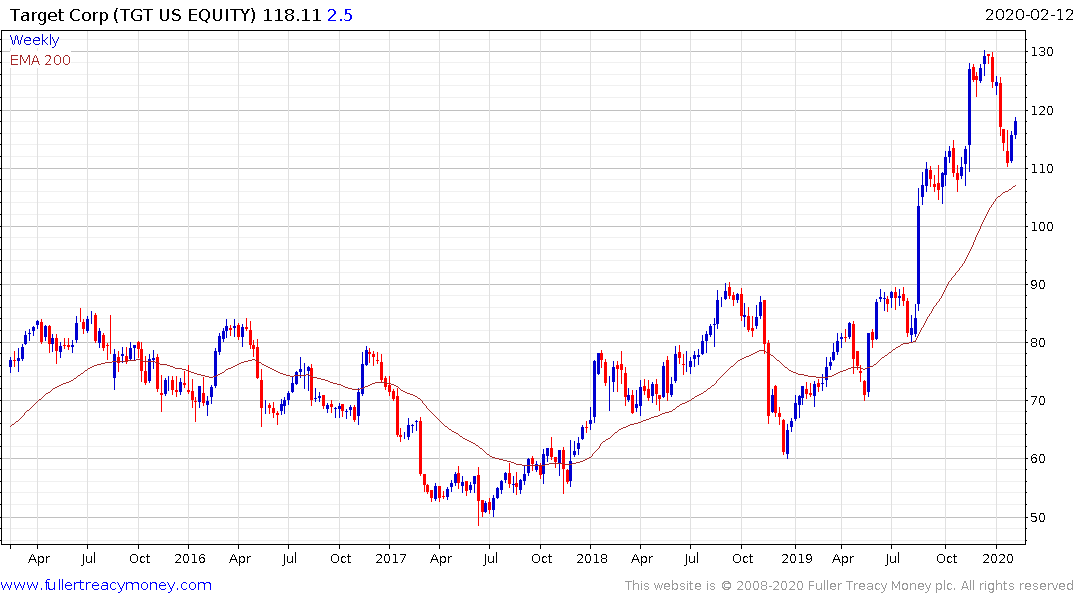This screenshot has height=600, width=1075.
Task: Click the 70 price axis label
Action: (x=1038, y=401)
